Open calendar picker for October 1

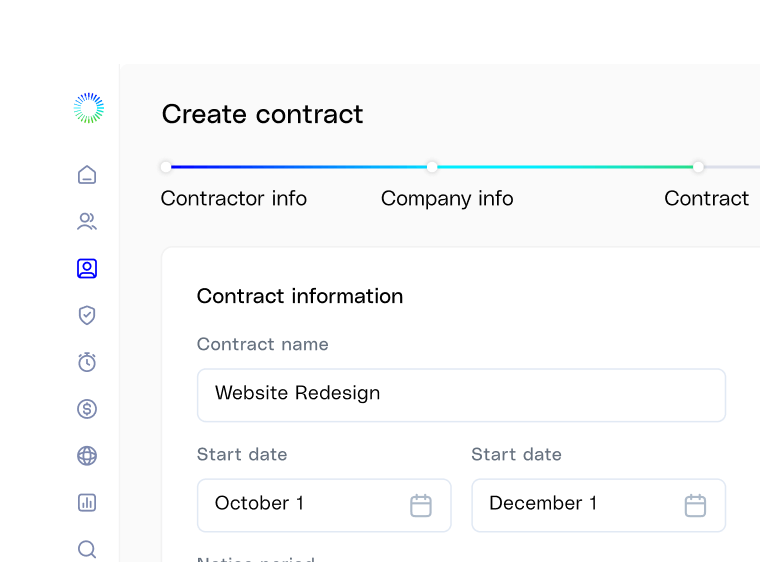click(x=421, y=505)
